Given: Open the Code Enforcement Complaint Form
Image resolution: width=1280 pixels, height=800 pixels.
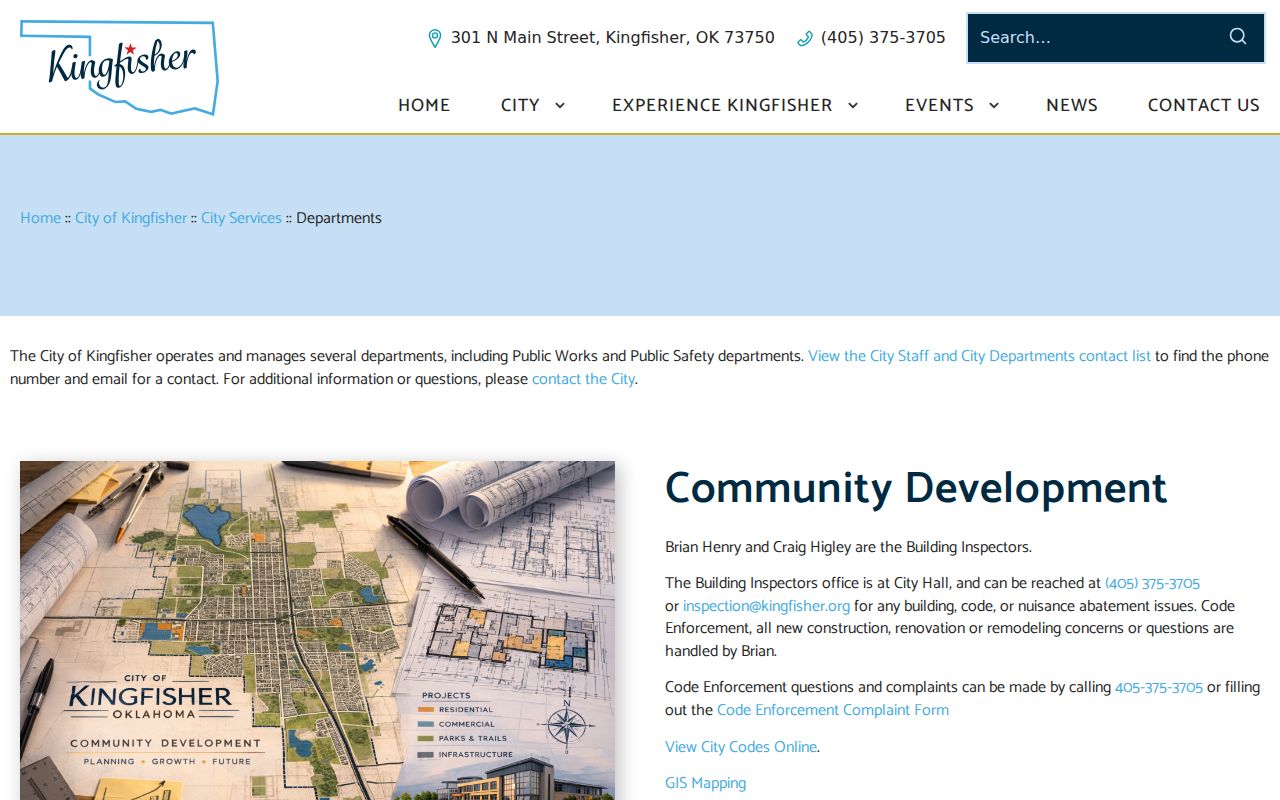Looking at the screenshot, I should click(x=833, y=710).
